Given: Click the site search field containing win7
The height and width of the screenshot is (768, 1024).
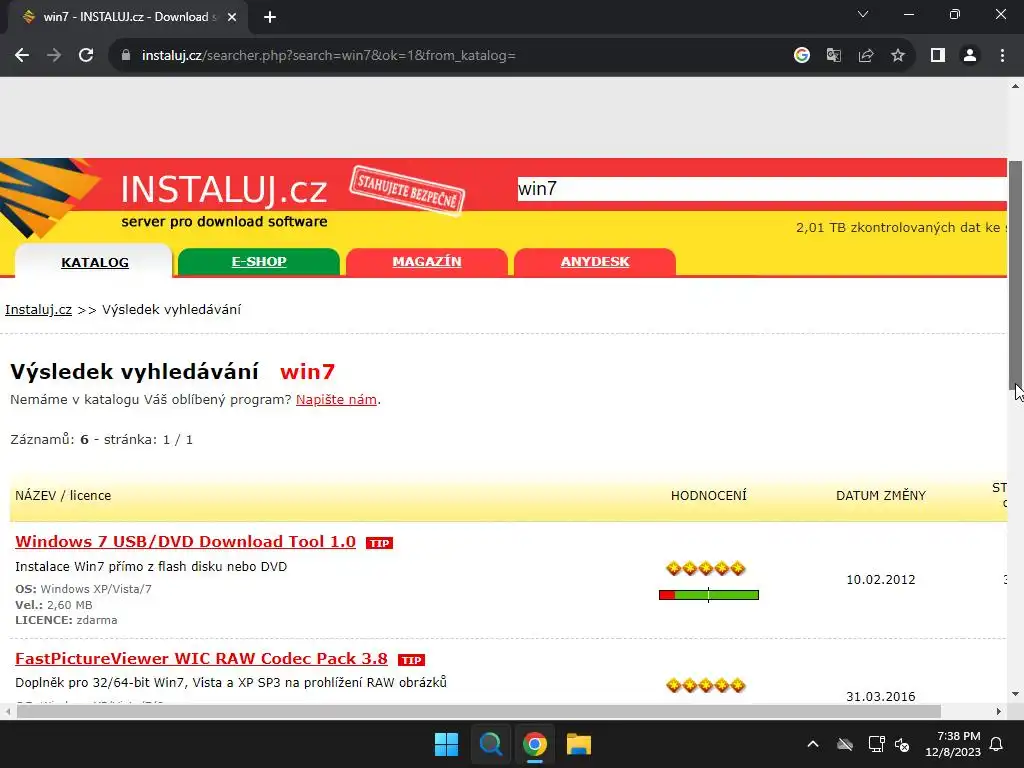Looking at the screenshot, I should click(761, 189).
